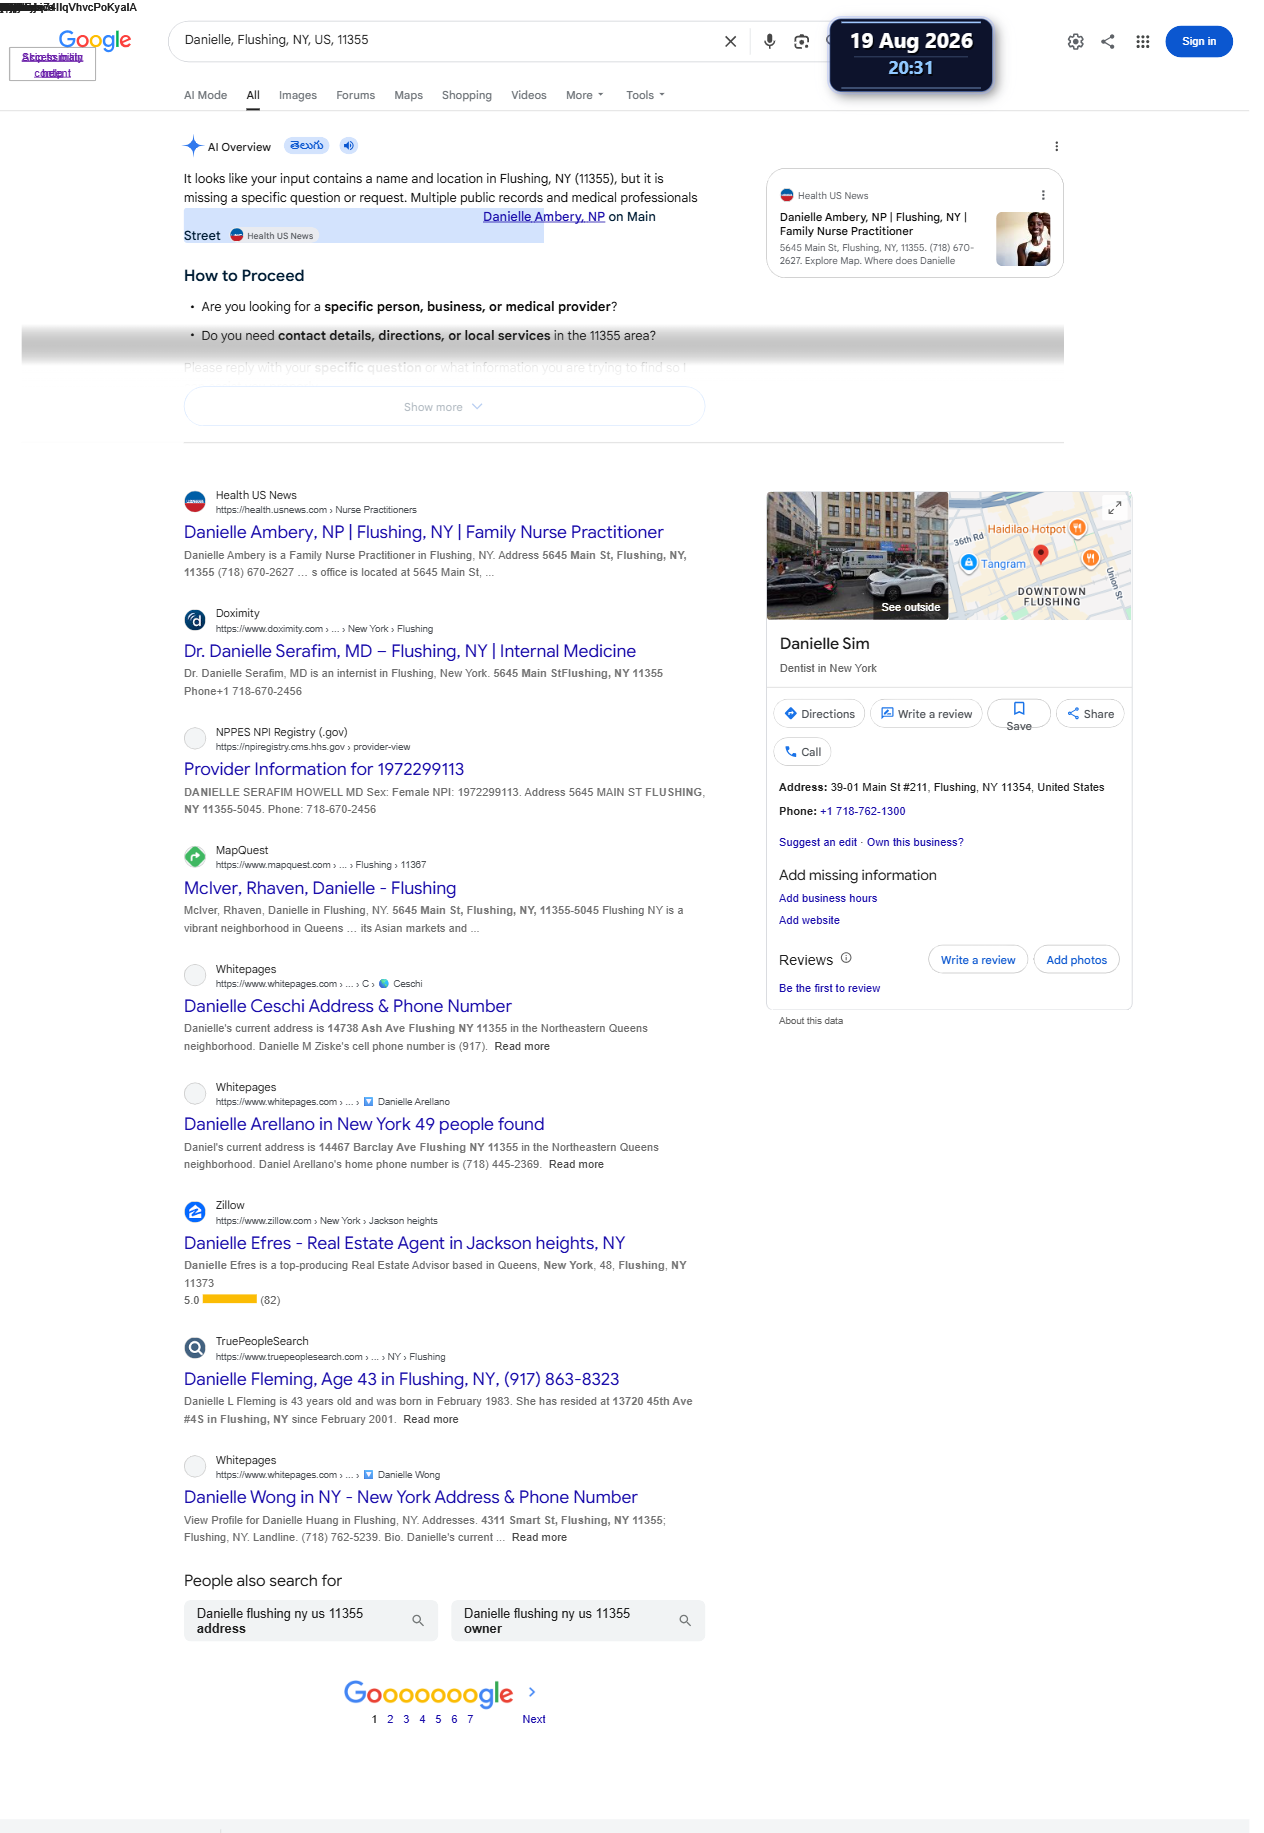Click the Next pagination link
The height and width of the screenshot is (1833, 1264).
[533, 1719]
